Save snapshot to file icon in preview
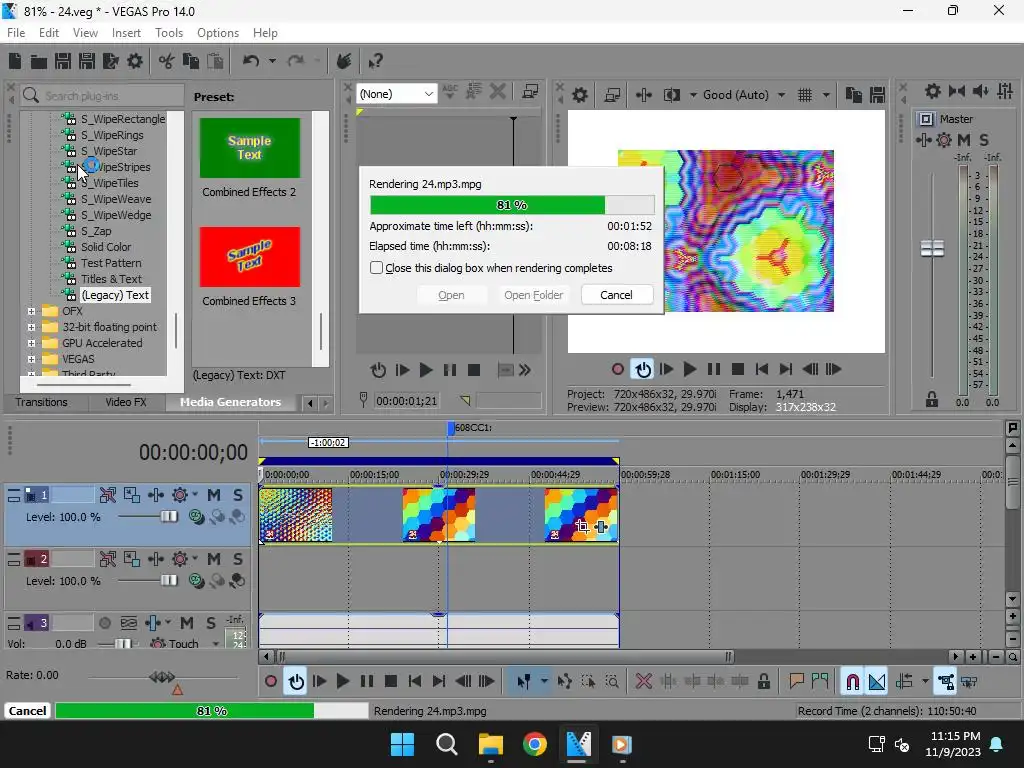Image resolution: width=1024 pixels, height=768 pixels. [877, 95]
